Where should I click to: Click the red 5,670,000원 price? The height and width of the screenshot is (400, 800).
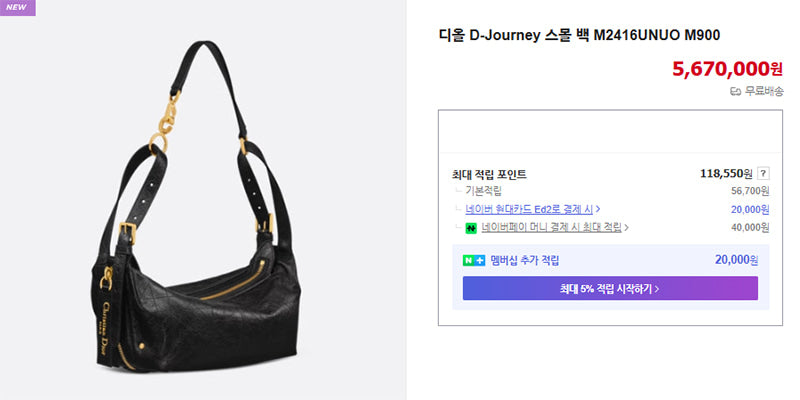coord(727,68)
